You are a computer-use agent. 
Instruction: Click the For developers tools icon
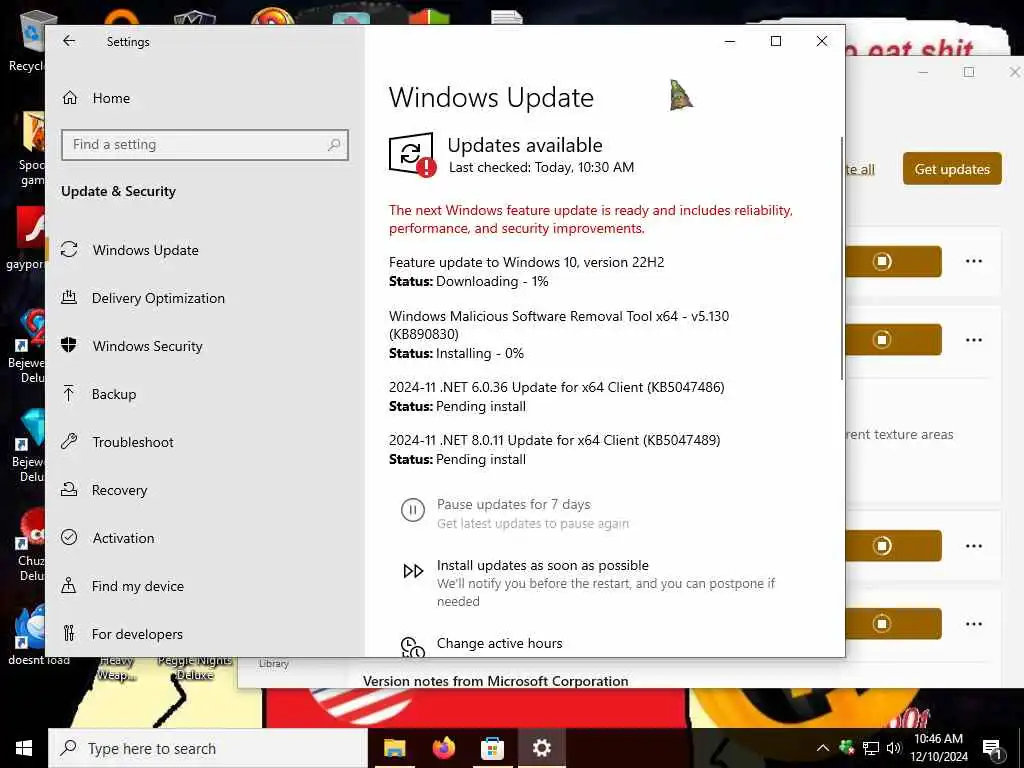pos(69,633)
